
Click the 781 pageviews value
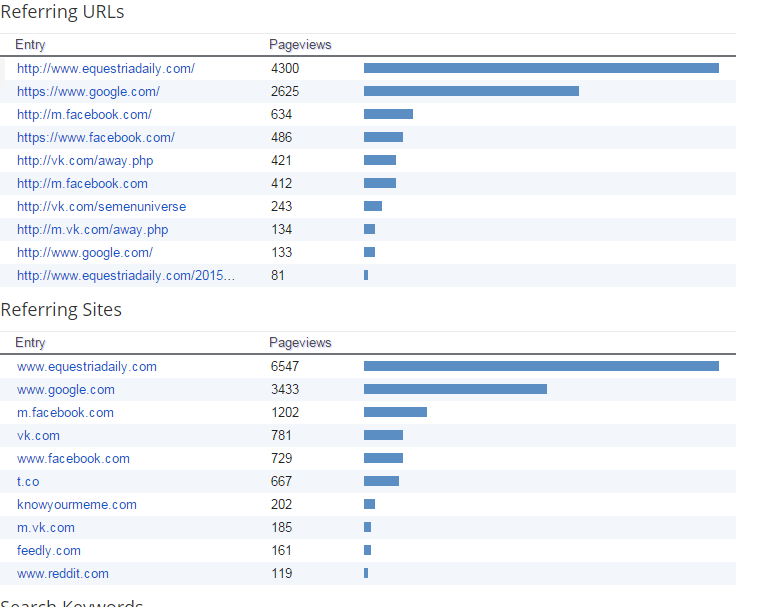pos(281,436)
